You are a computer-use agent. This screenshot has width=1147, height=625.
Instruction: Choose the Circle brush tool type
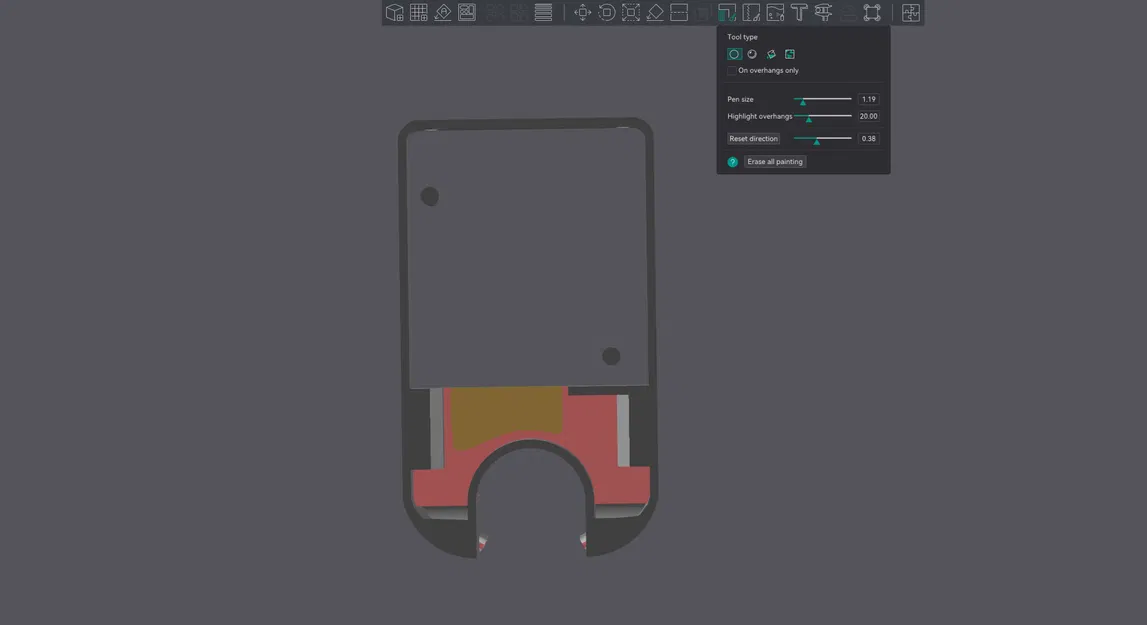point(734,54)
